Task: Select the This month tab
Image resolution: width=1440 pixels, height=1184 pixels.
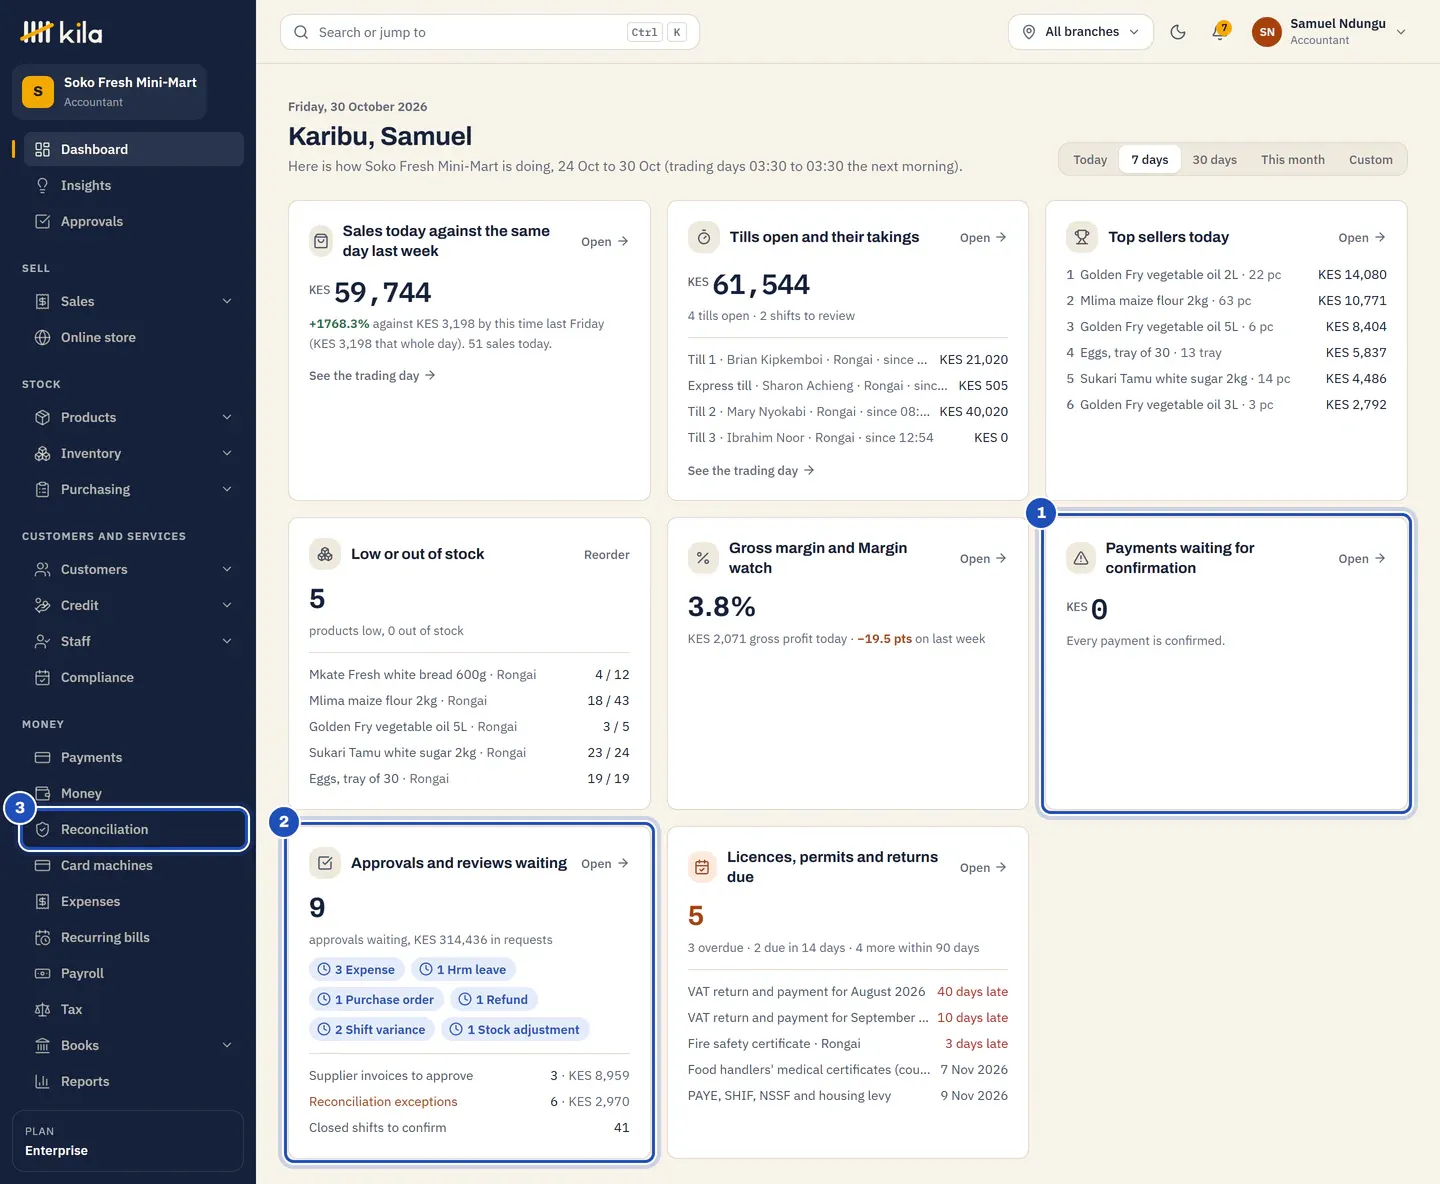Action: coord(1292,159)
